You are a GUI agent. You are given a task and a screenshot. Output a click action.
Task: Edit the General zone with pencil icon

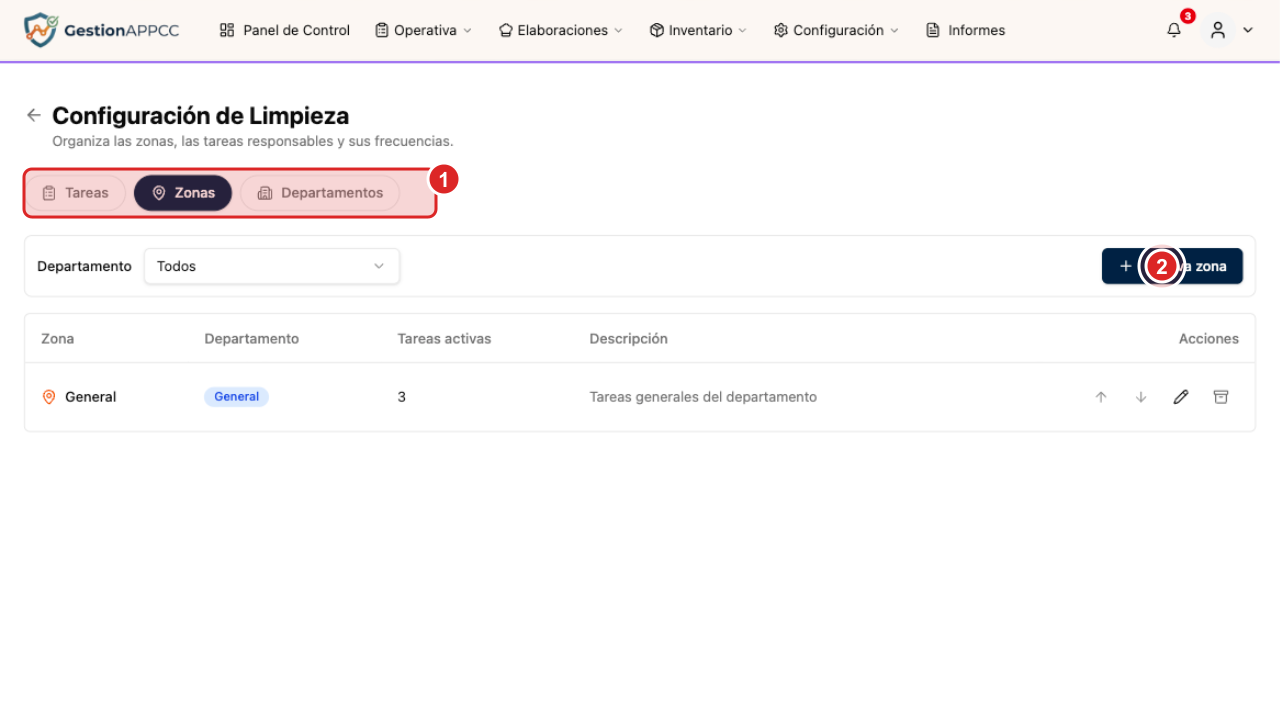(x=1181, y=397)
